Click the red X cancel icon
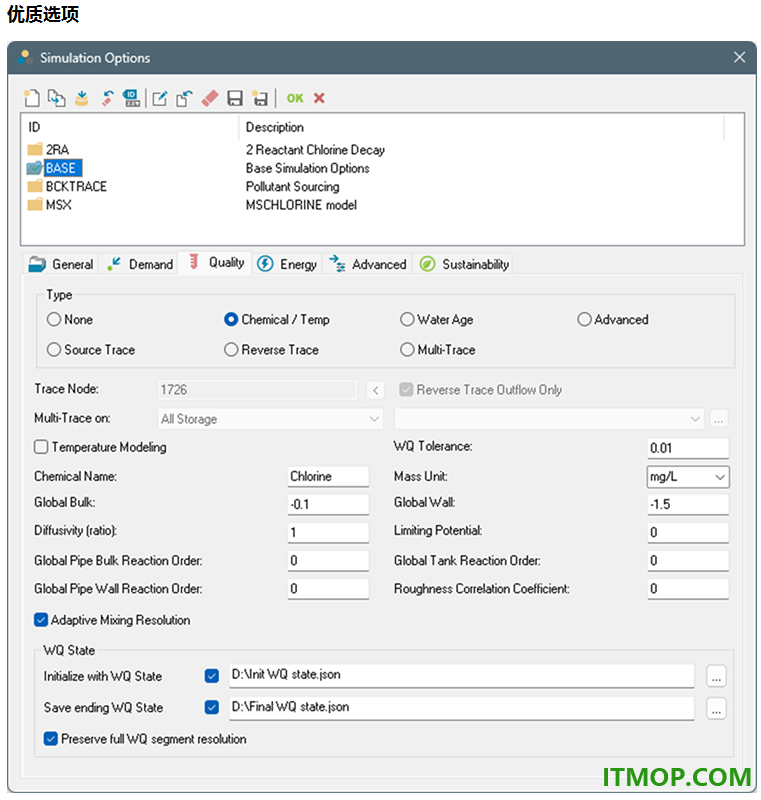 click(319, 98)
